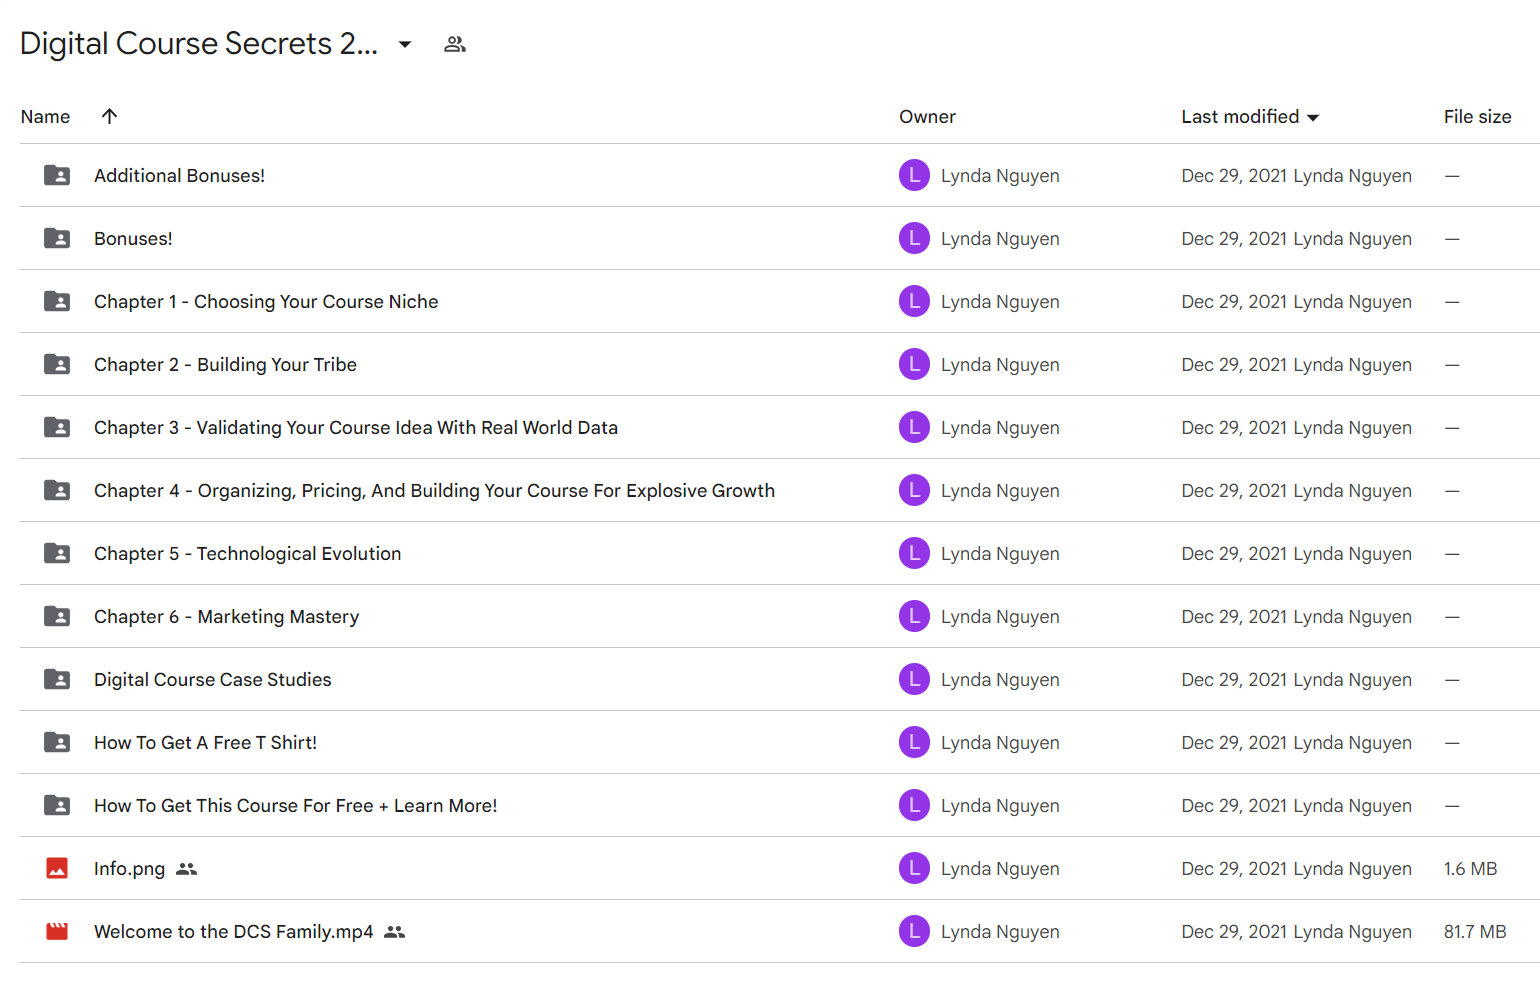Click the red video file icon for Welcome mp4
Screen dimensions: 1540x1004
[x=57, y=931]
